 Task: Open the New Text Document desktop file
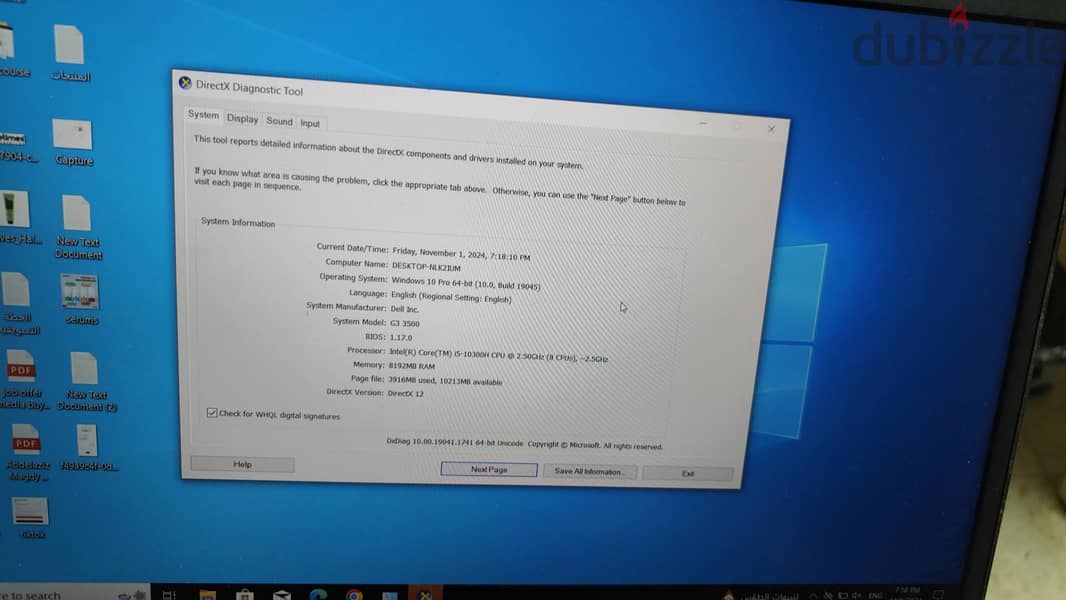coord(78,228)
